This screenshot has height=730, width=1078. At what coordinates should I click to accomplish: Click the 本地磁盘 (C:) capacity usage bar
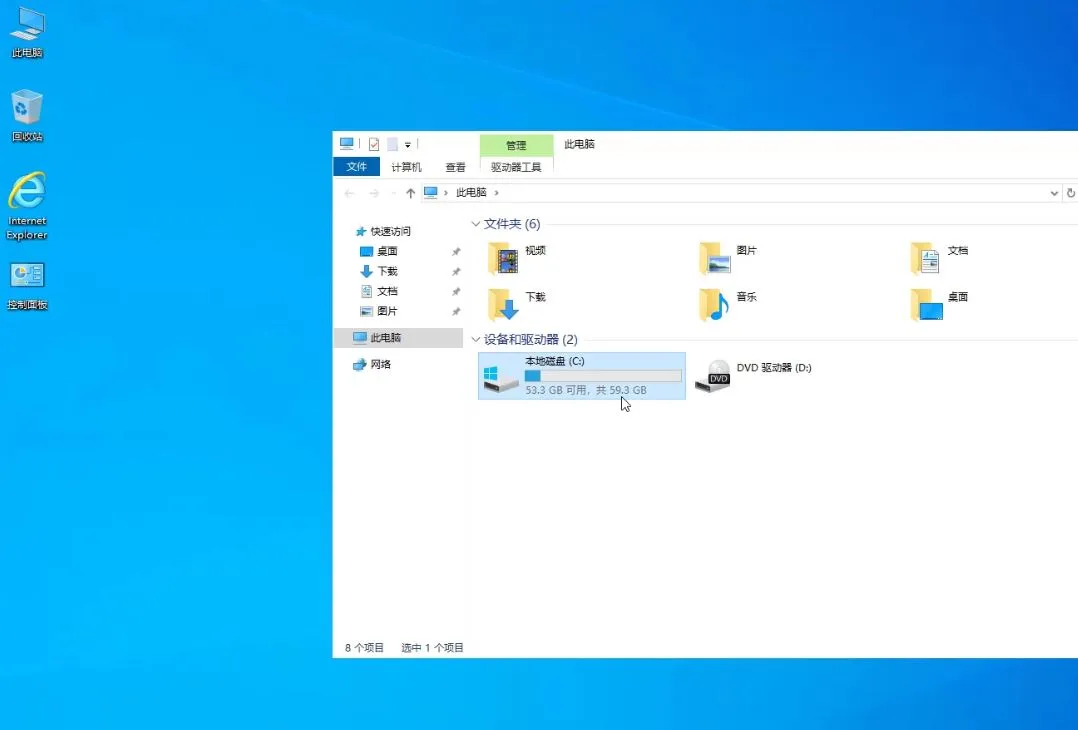[x=603, y=376]
